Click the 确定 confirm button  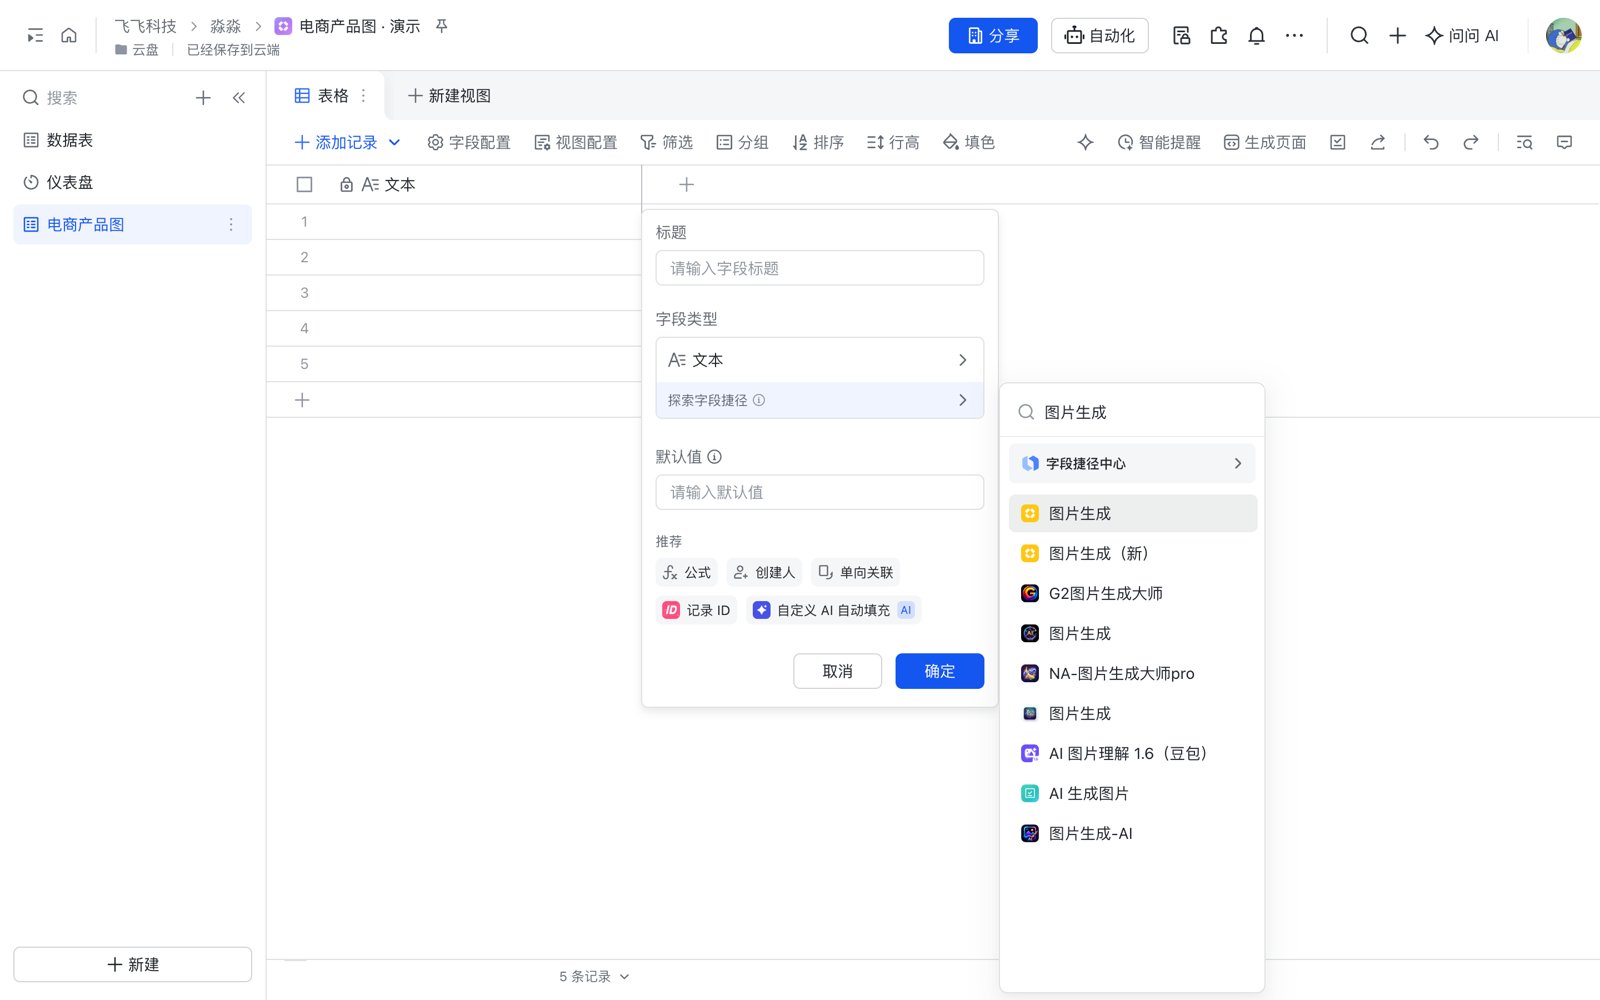pos(939,671)
